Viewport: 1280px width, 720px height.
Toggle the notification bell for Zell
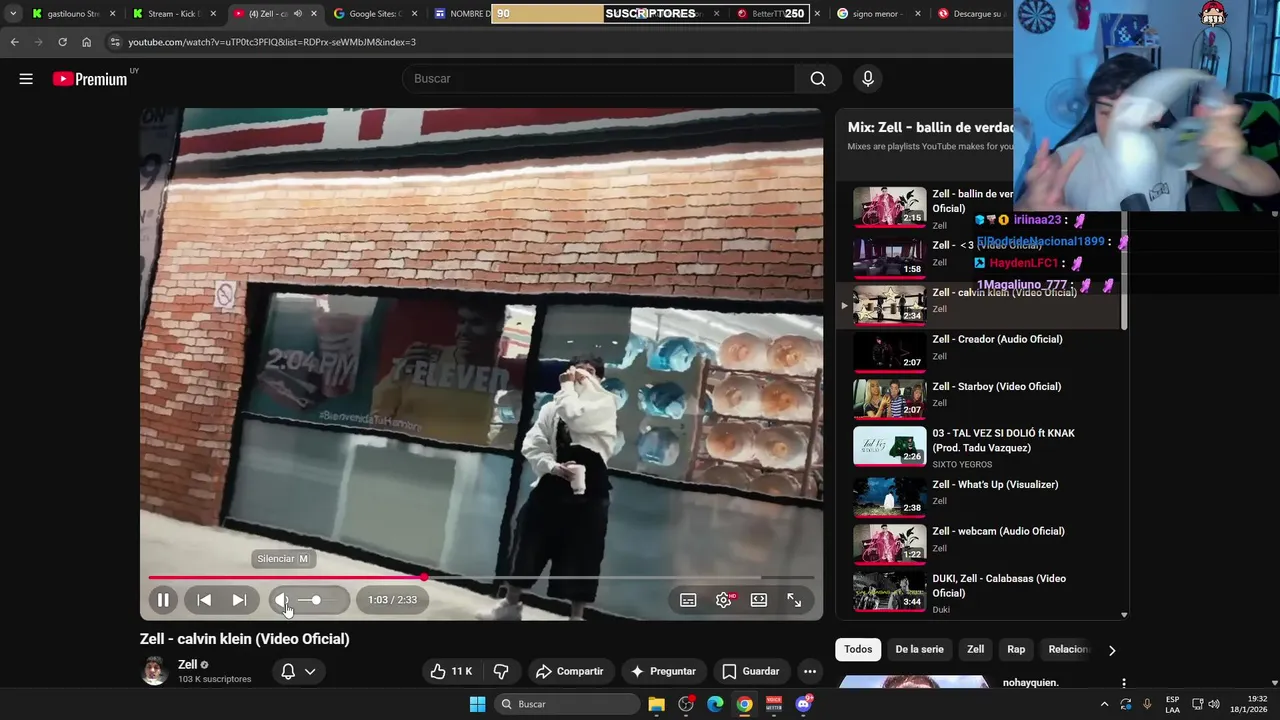coord(288,671)
